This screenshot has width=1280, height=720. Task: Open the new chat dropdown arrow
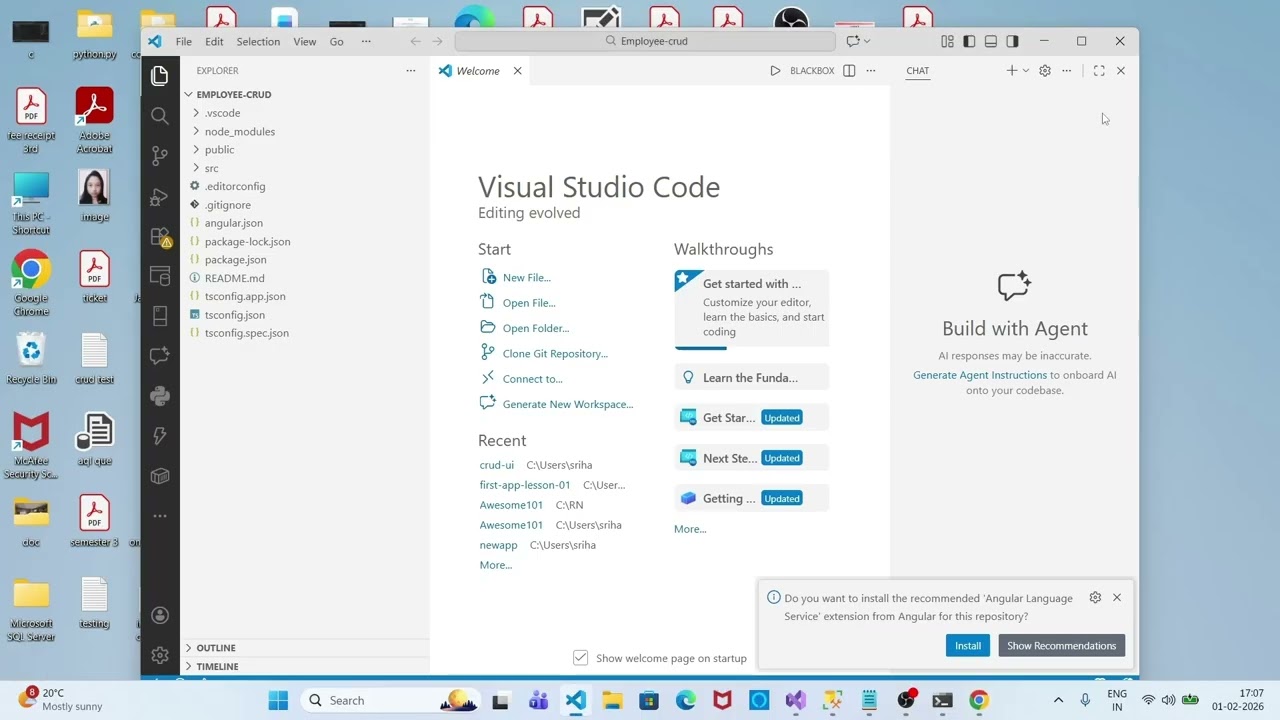point(1026,71)
